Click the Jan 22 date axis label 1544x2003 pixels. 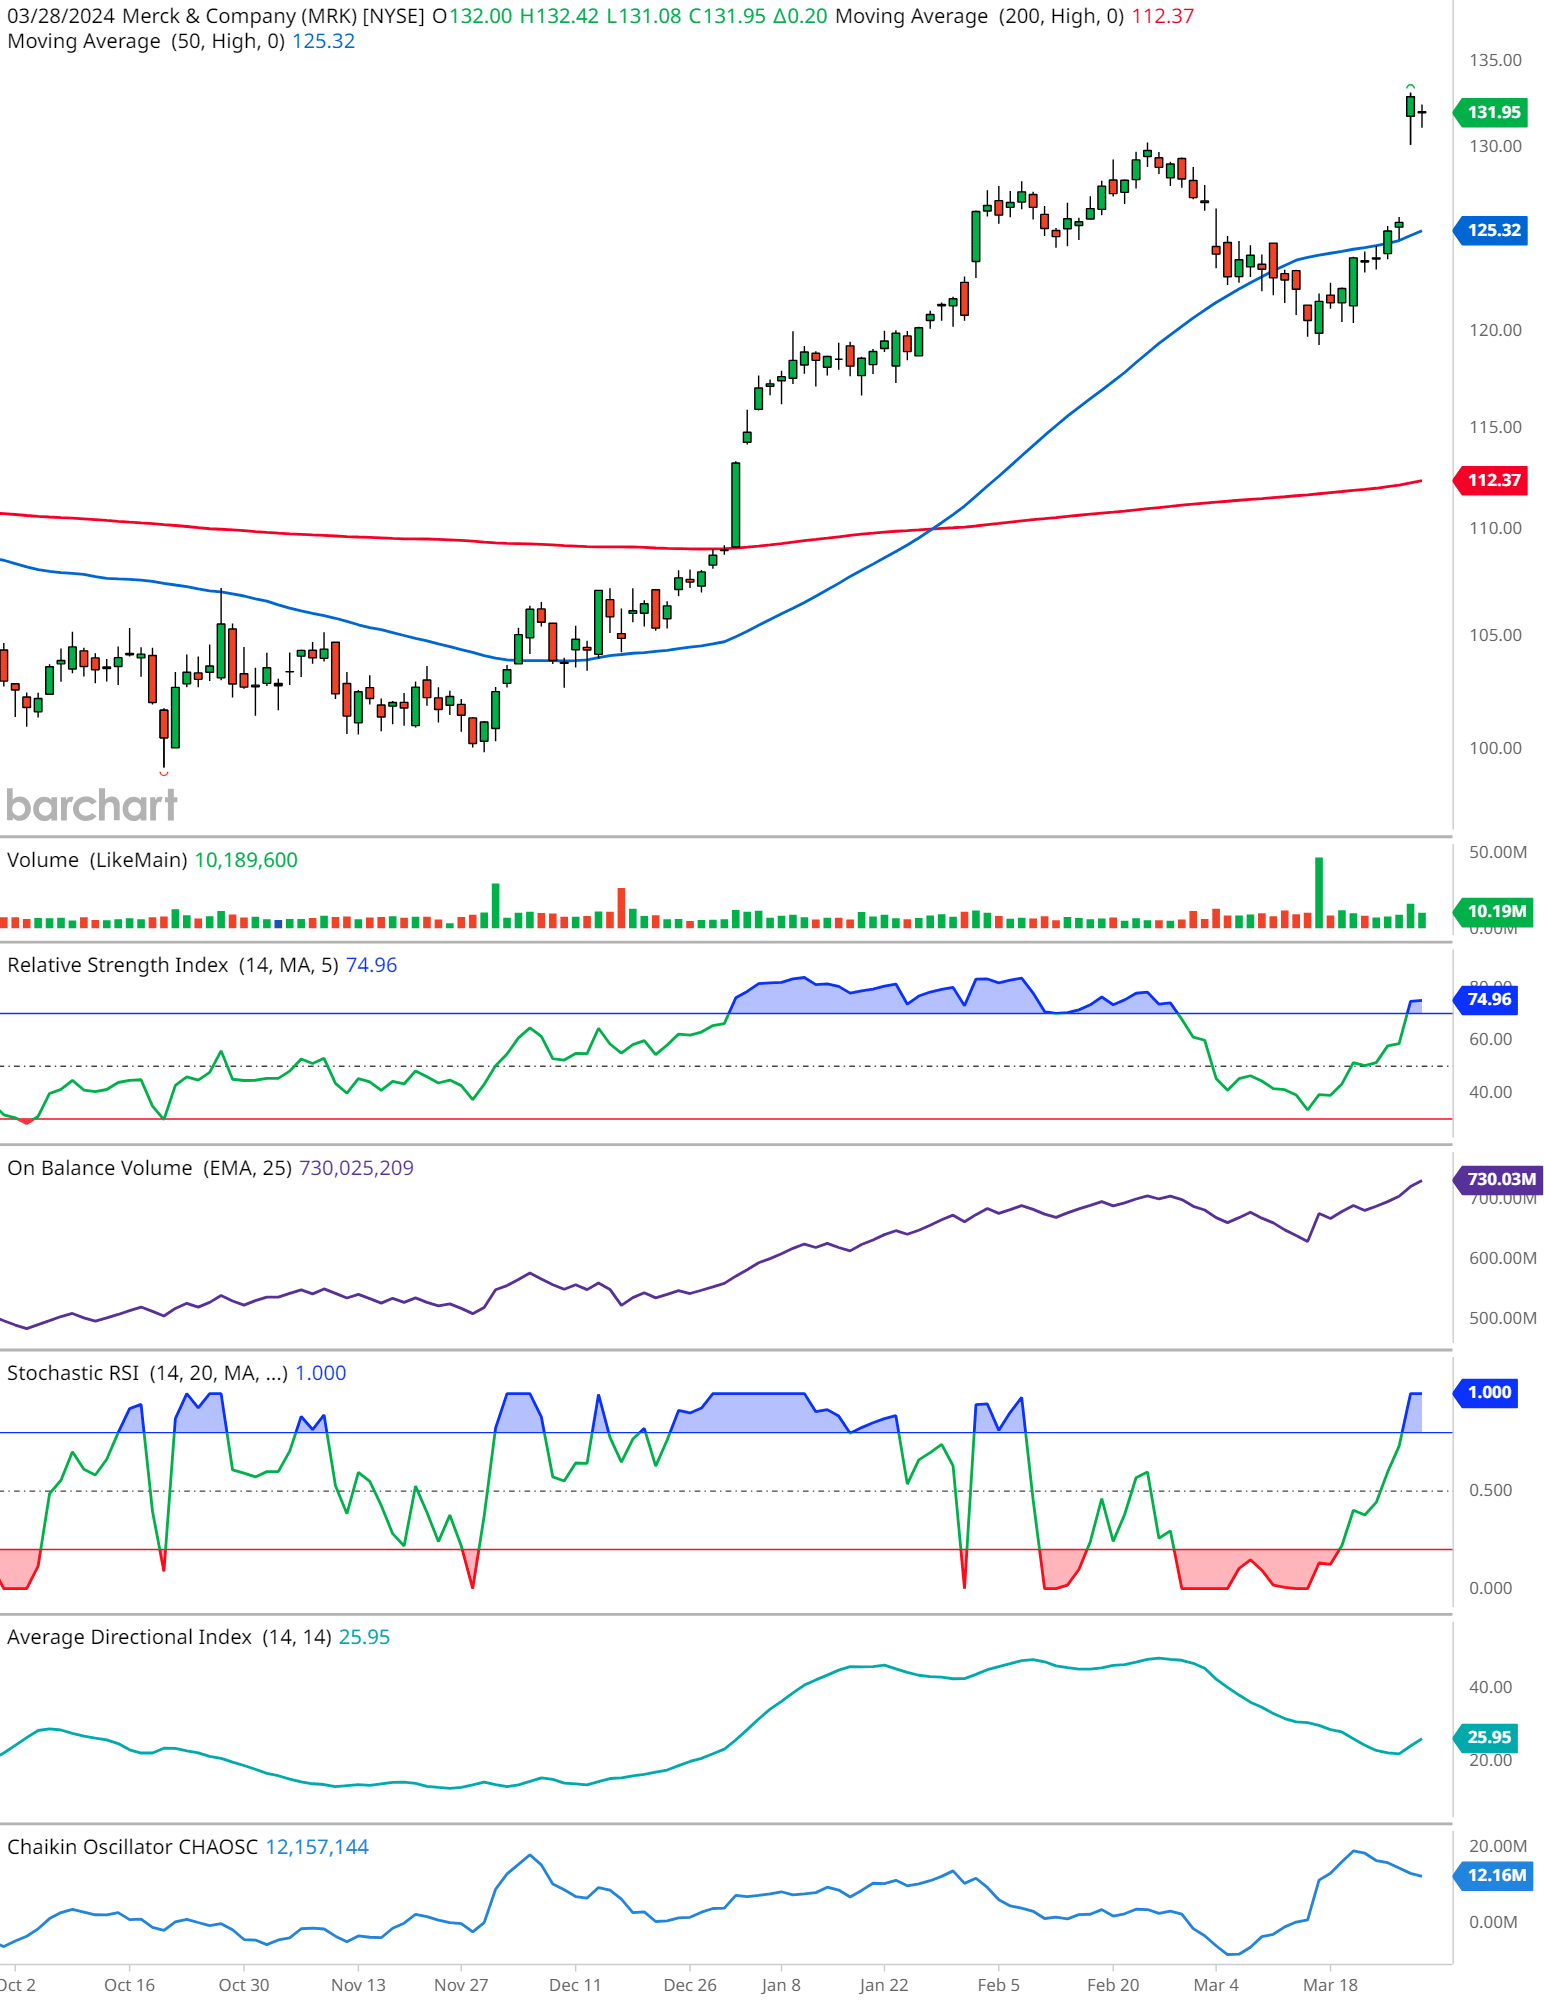click(884, 1985)
